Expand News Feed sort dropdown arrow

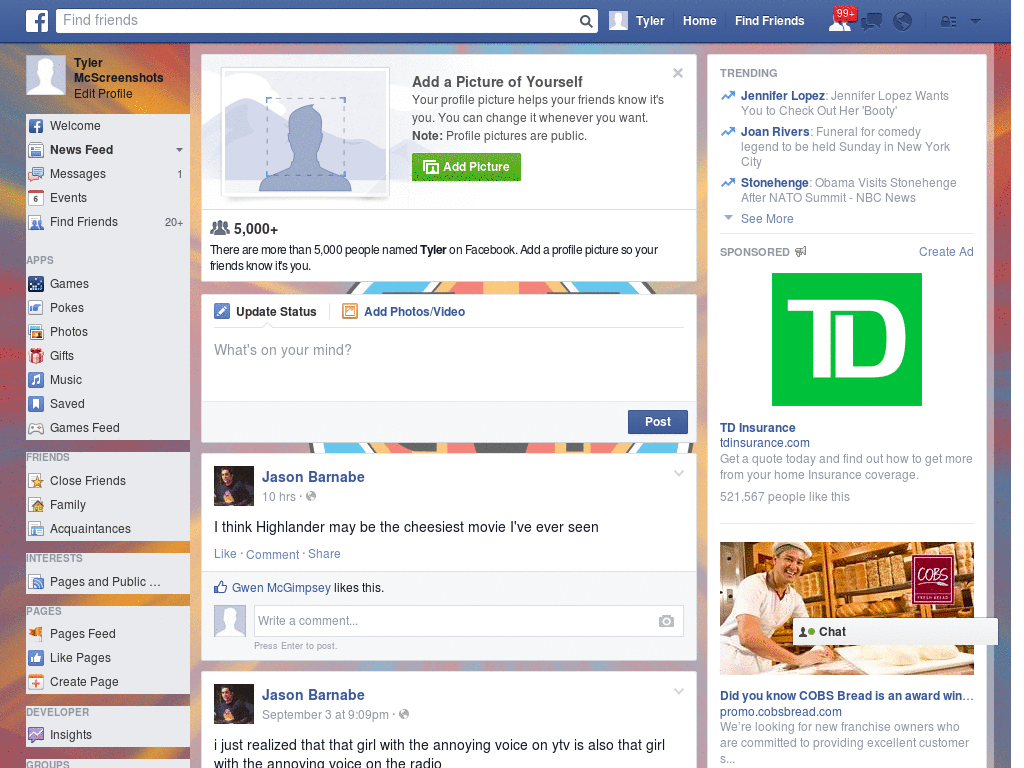(179, 150)
